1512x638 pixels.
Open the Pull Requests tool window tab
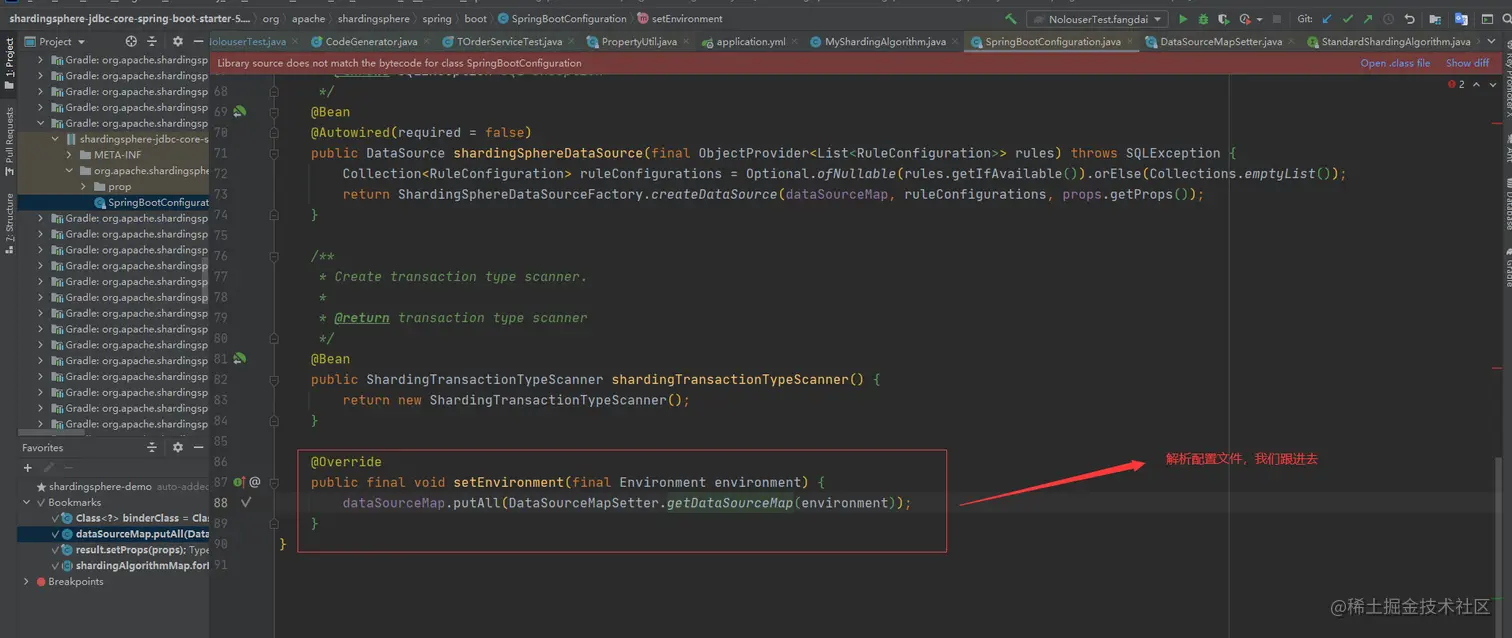coord(9,141)
